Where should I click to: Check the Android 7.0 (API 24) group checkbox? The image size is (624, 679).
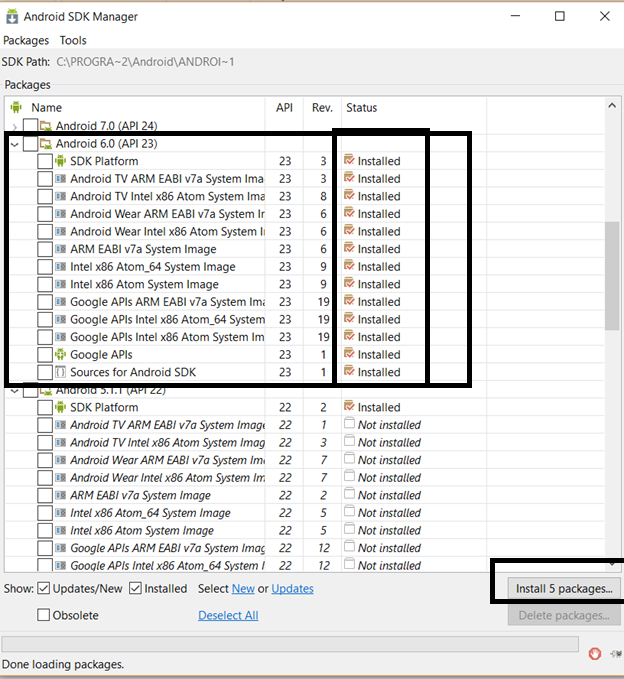point(30,126)
